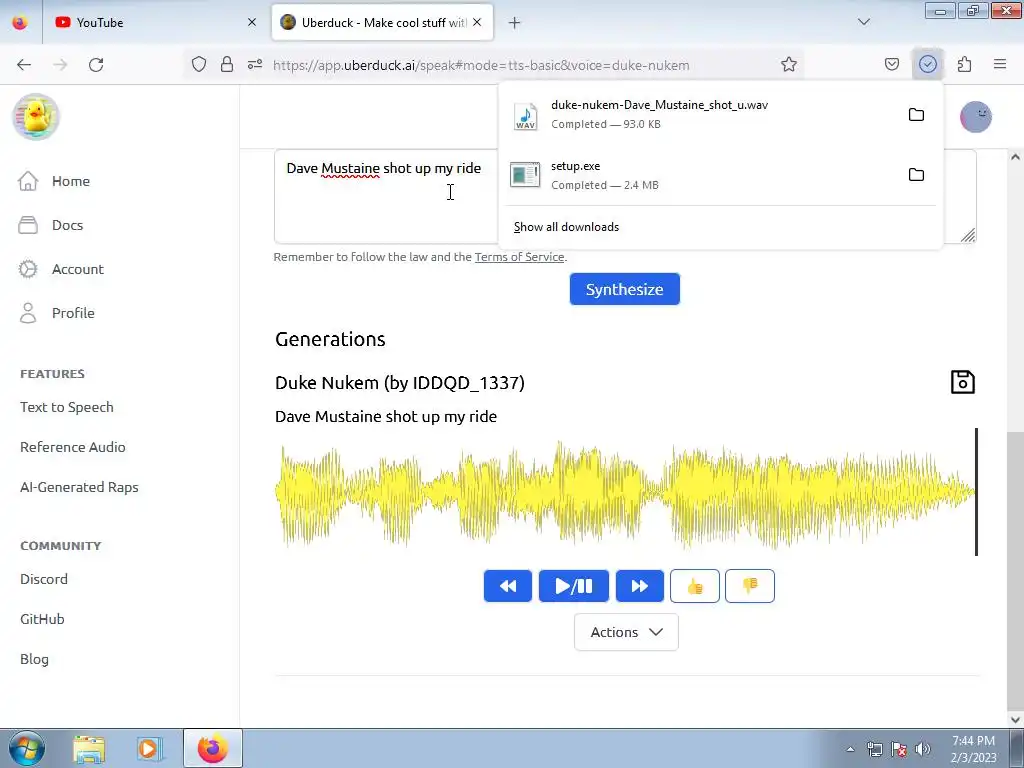Viewport: 1024px width, 768px height.
Task: Open the site permissions icon in address bar
Action: coord(255,64)
